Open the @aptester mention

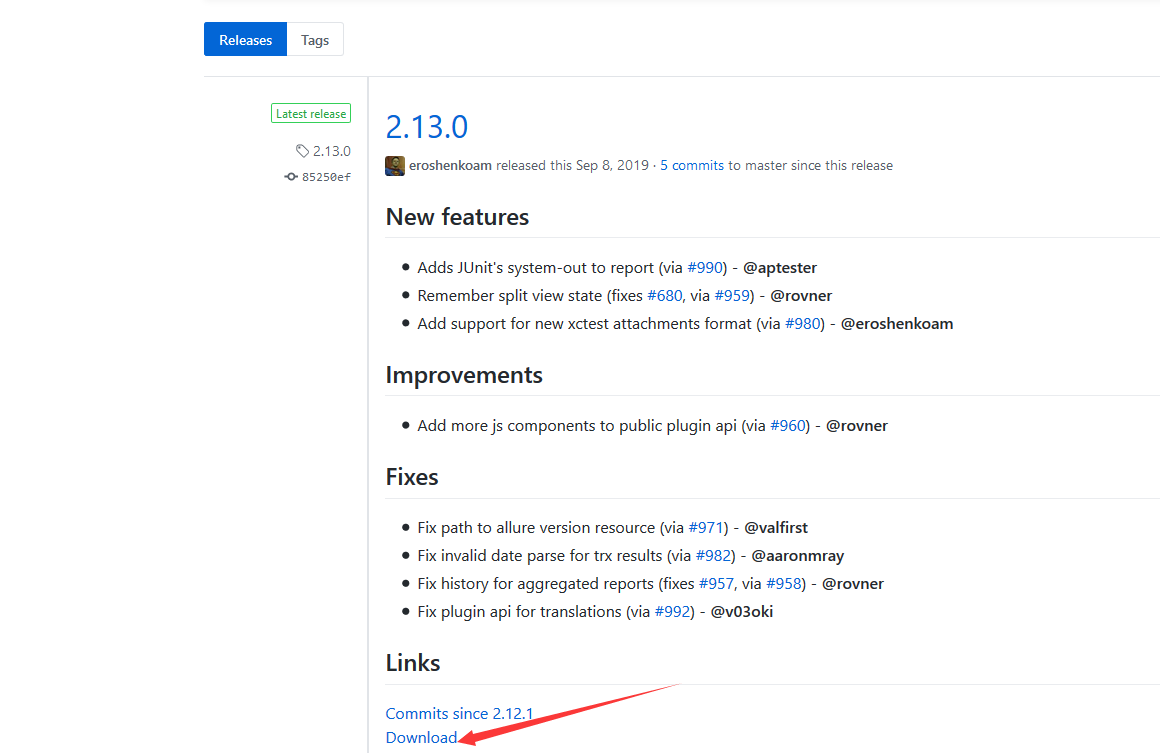[x=780, y=268]
